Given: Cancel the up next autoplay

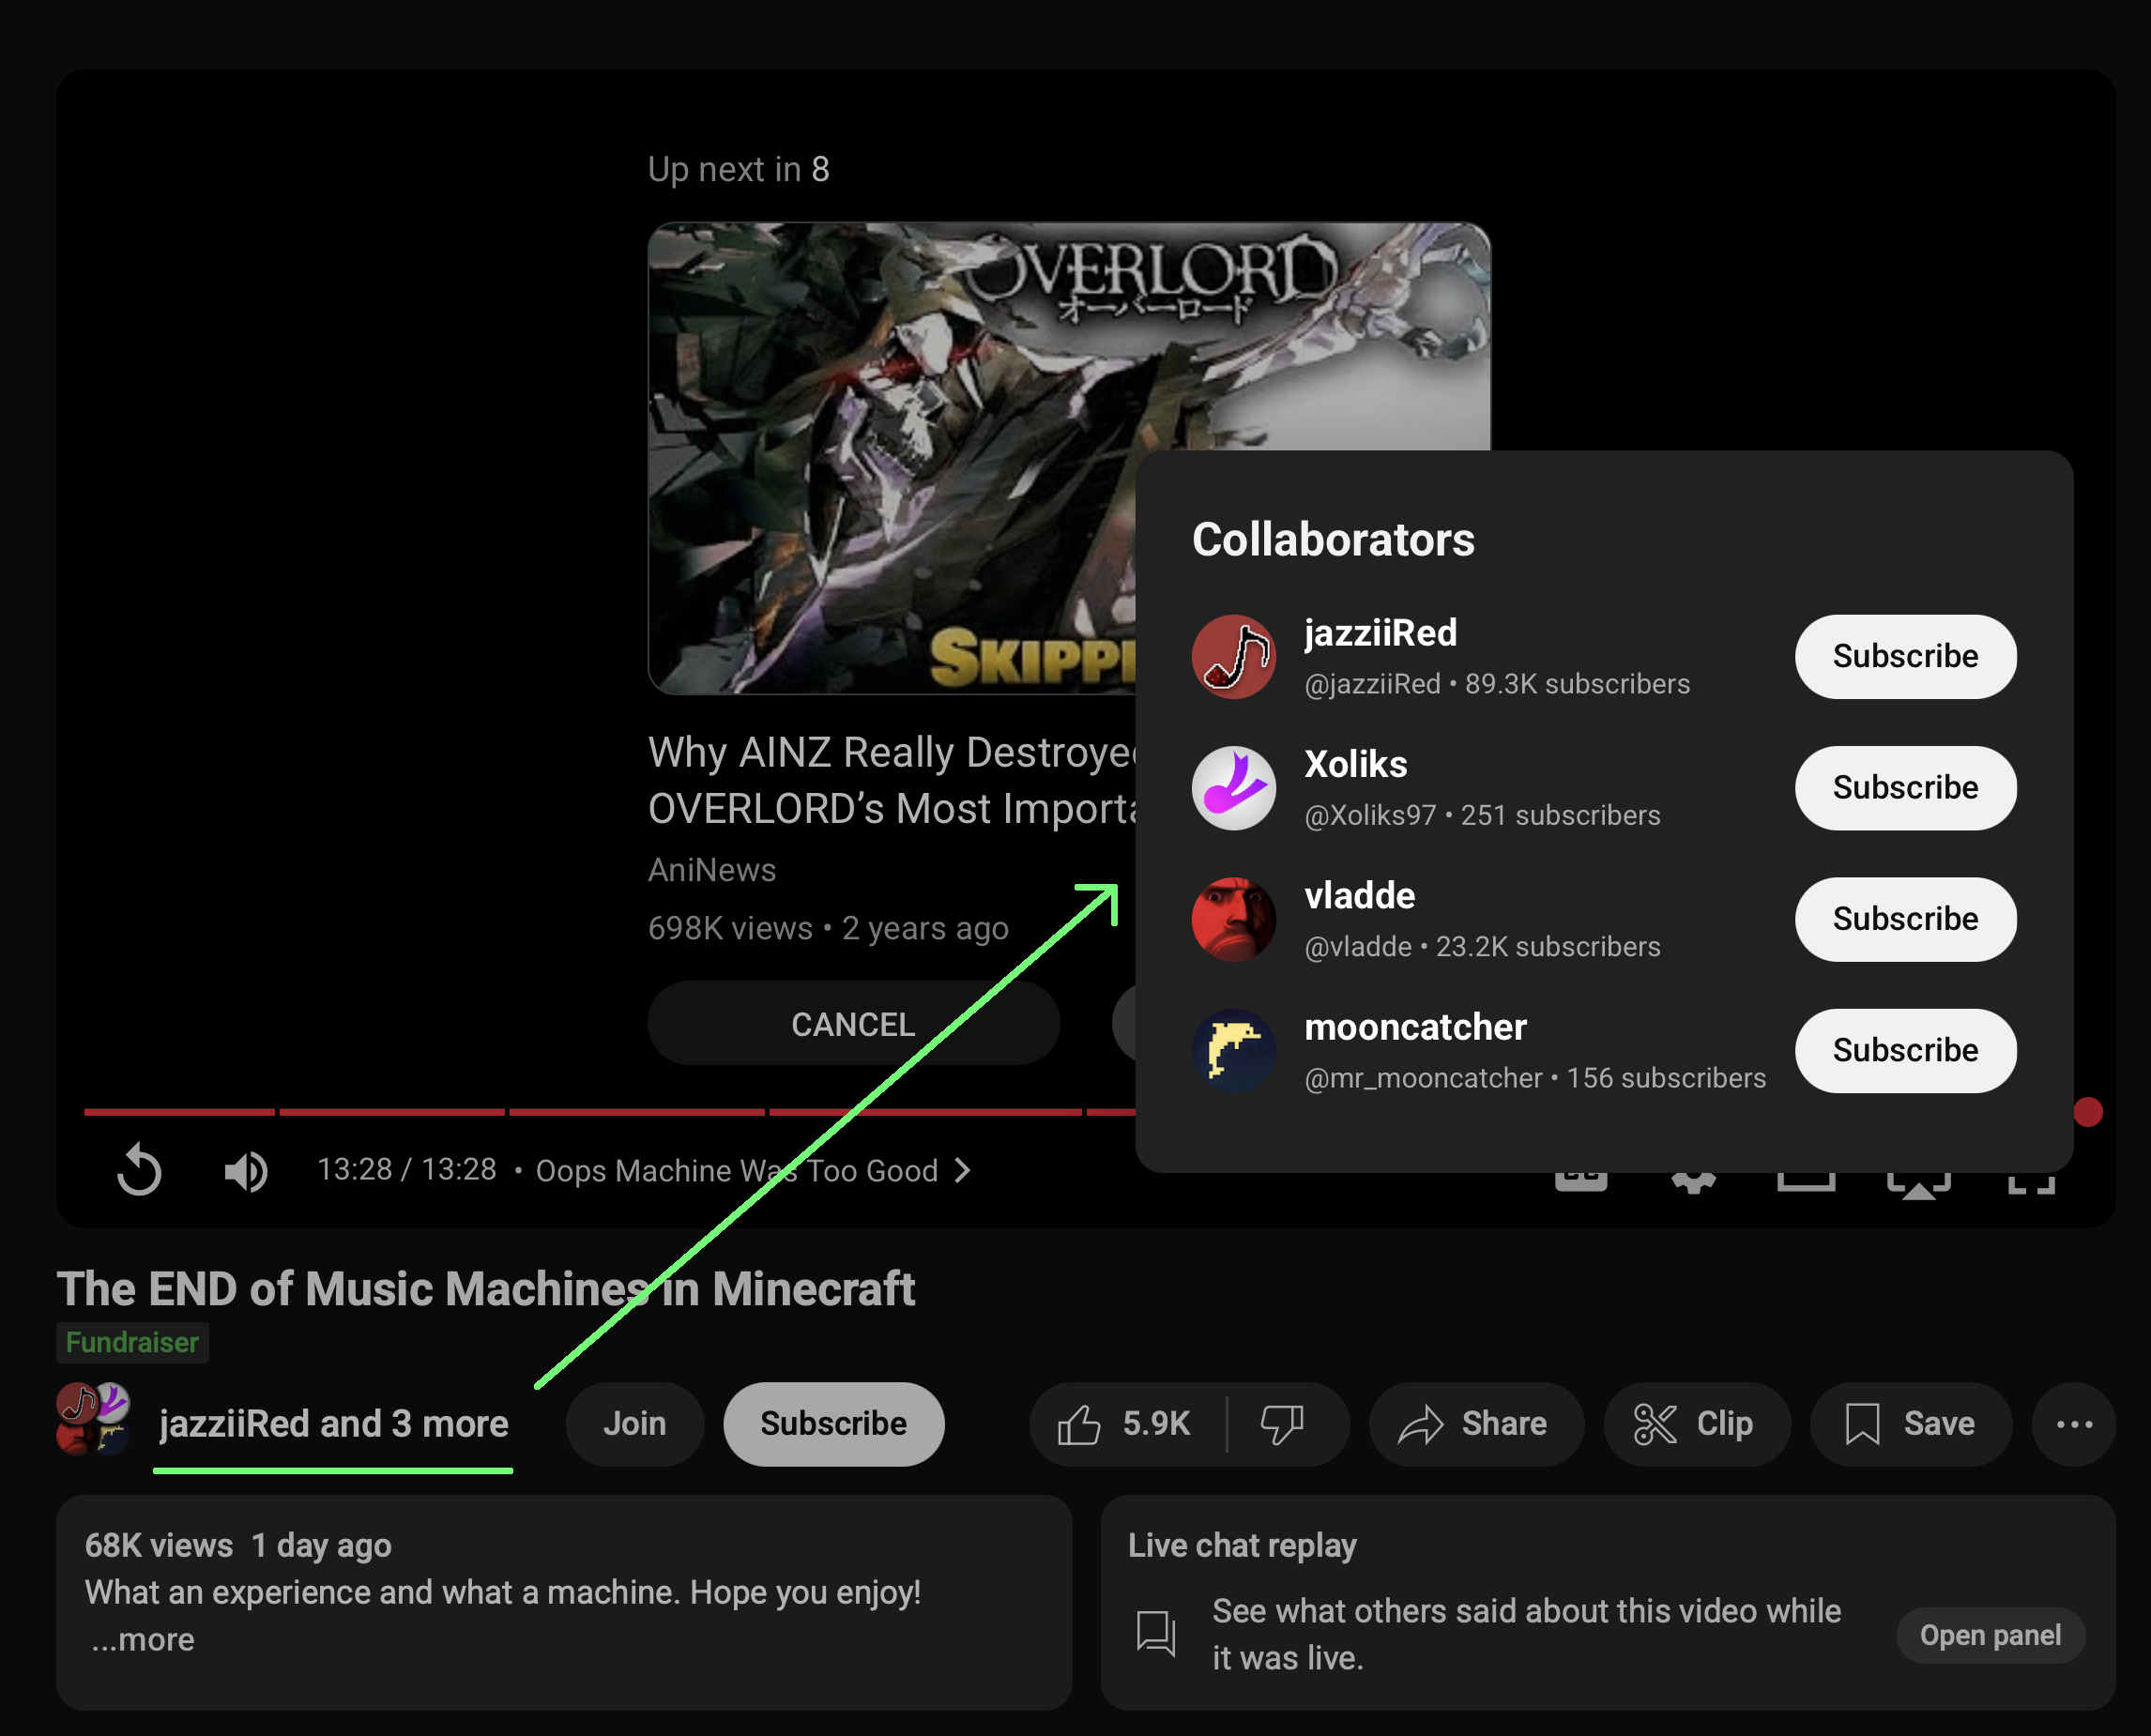Looking at the screenshot, I should pos(852,1024).
